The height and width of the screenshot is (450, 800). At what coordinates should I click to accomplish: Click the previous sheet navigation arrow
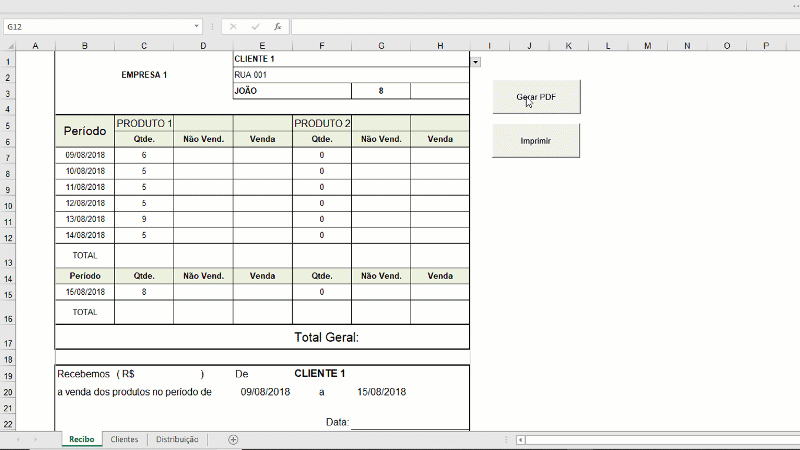18,439
